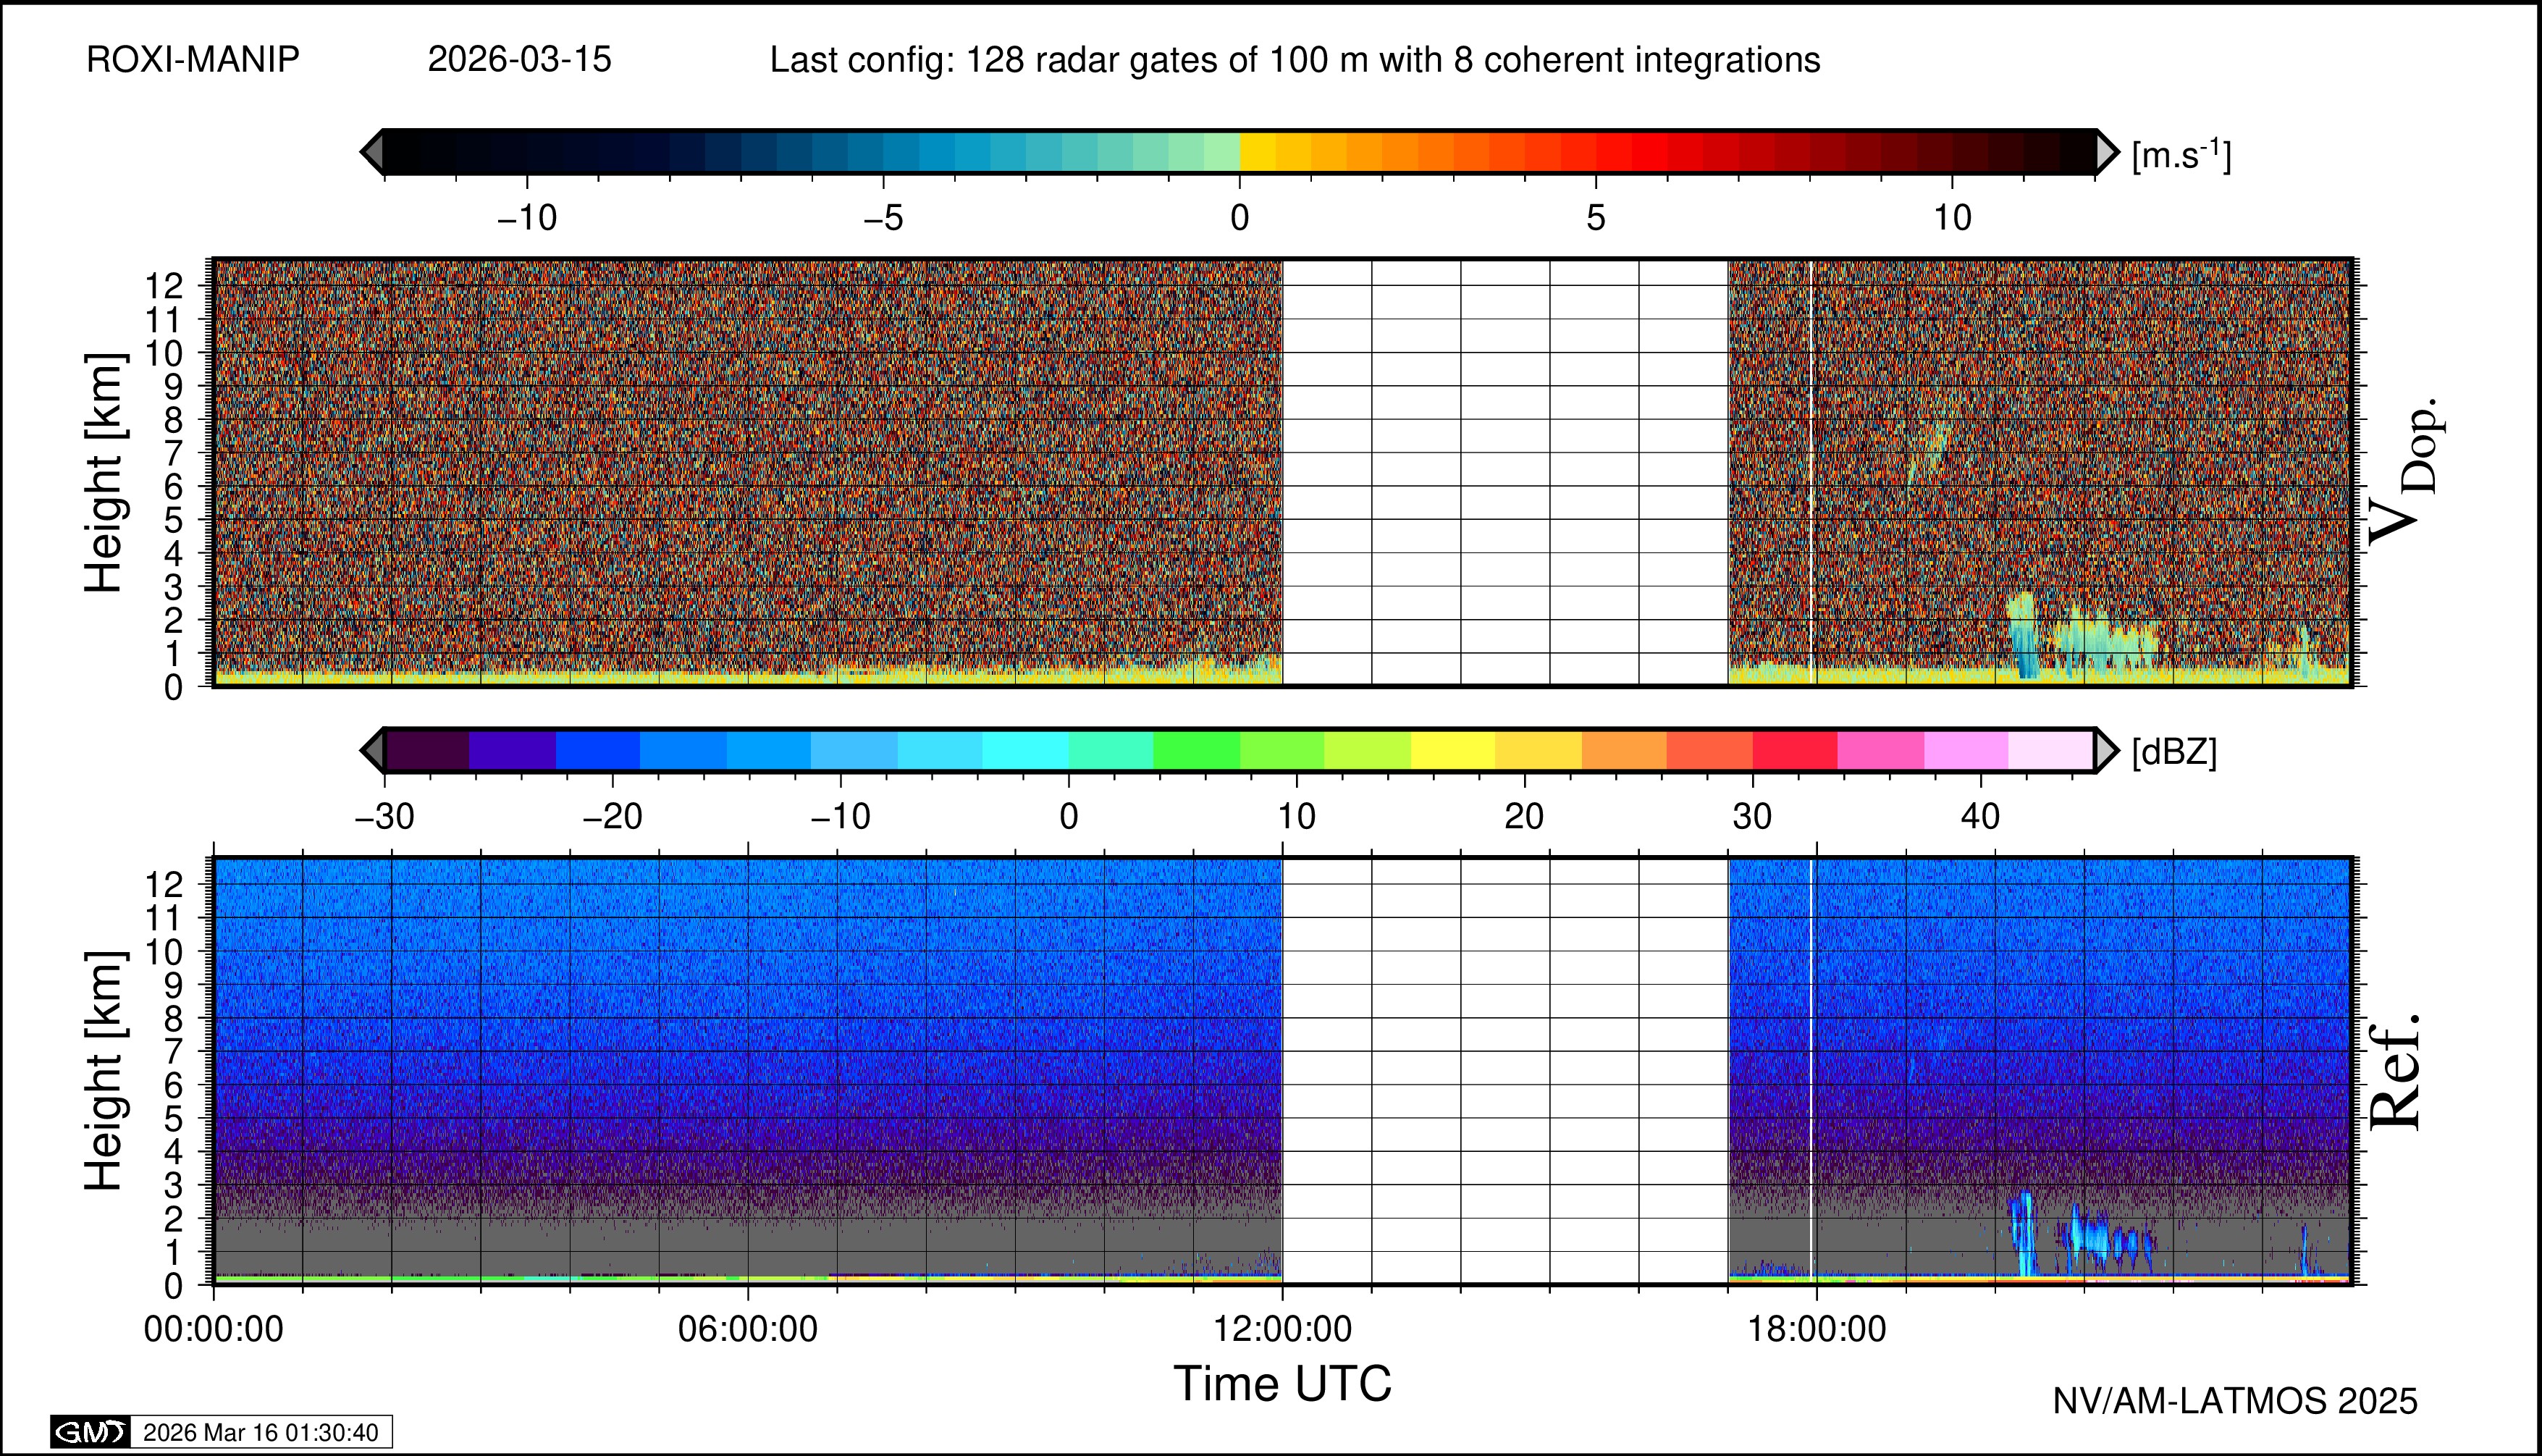
Task: Click the velocity colorbar left arrow
Action: coord(372,152)
